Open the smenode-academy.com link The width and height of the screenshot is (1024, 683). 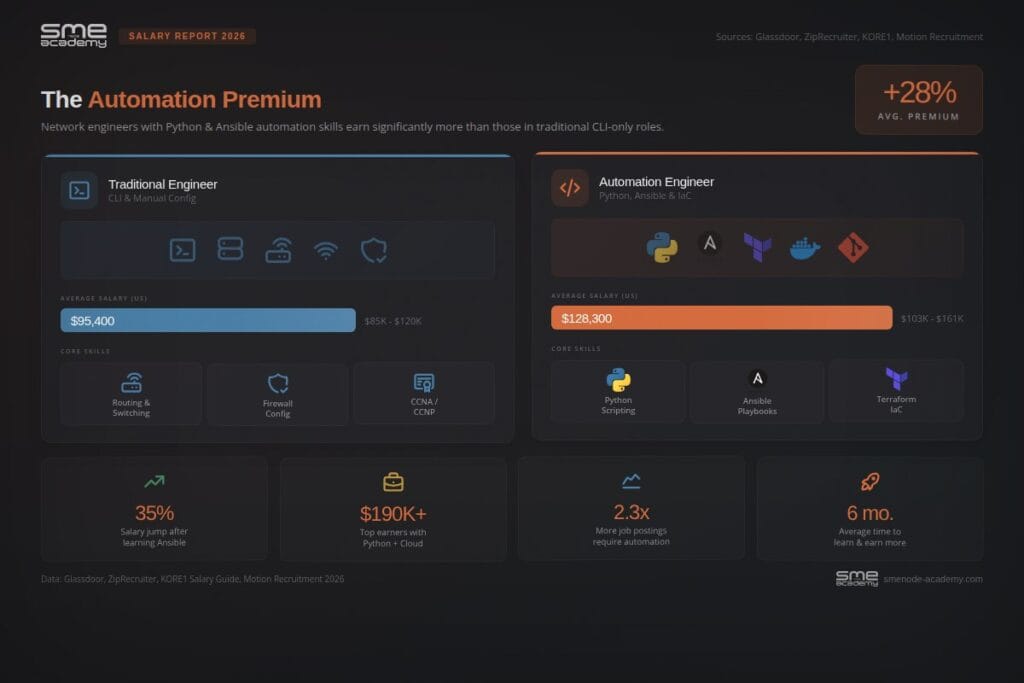tap(933, 579)
